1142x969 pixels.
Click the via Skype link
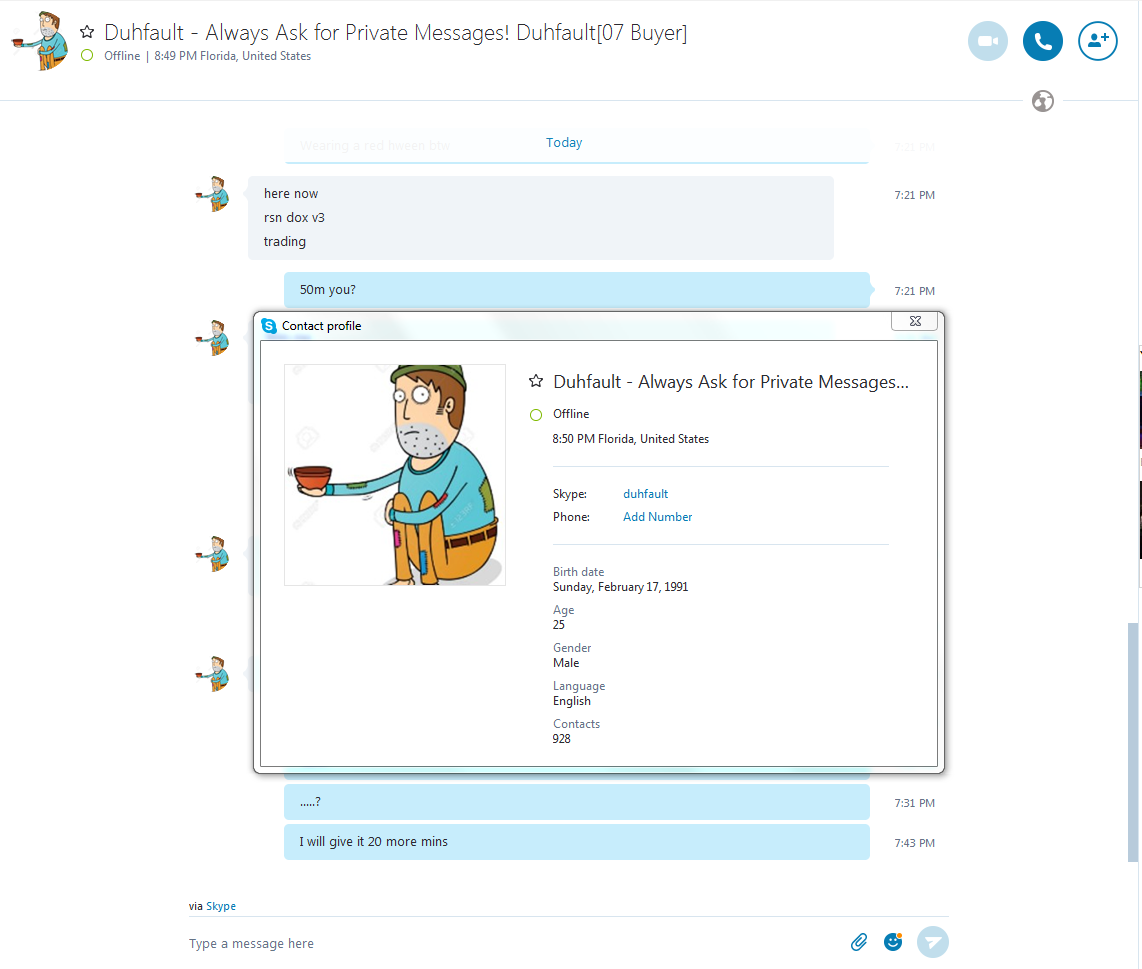(221, 906)
